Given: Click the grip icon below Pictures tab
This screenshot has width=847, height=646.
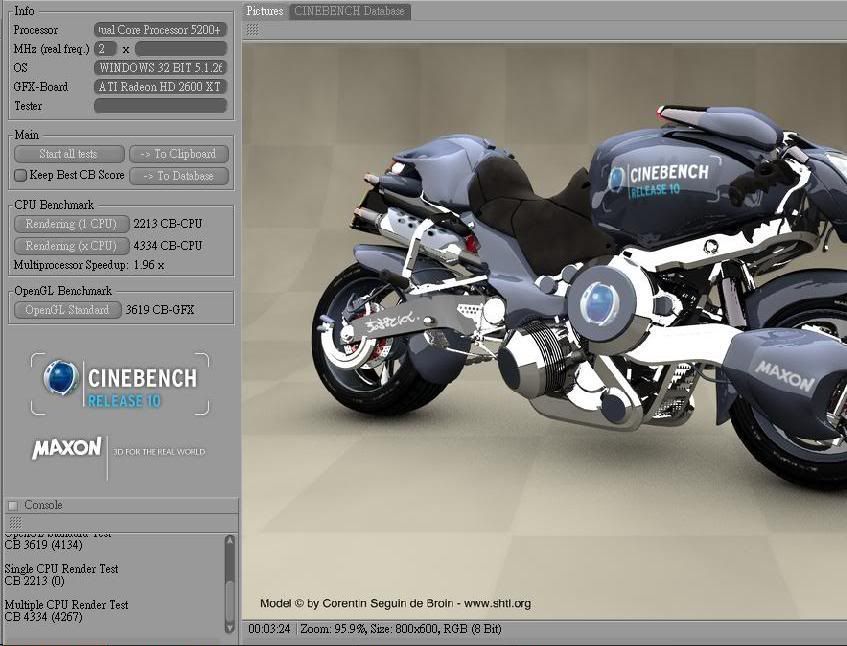Looking at the screenshot, I should point(252,30).
